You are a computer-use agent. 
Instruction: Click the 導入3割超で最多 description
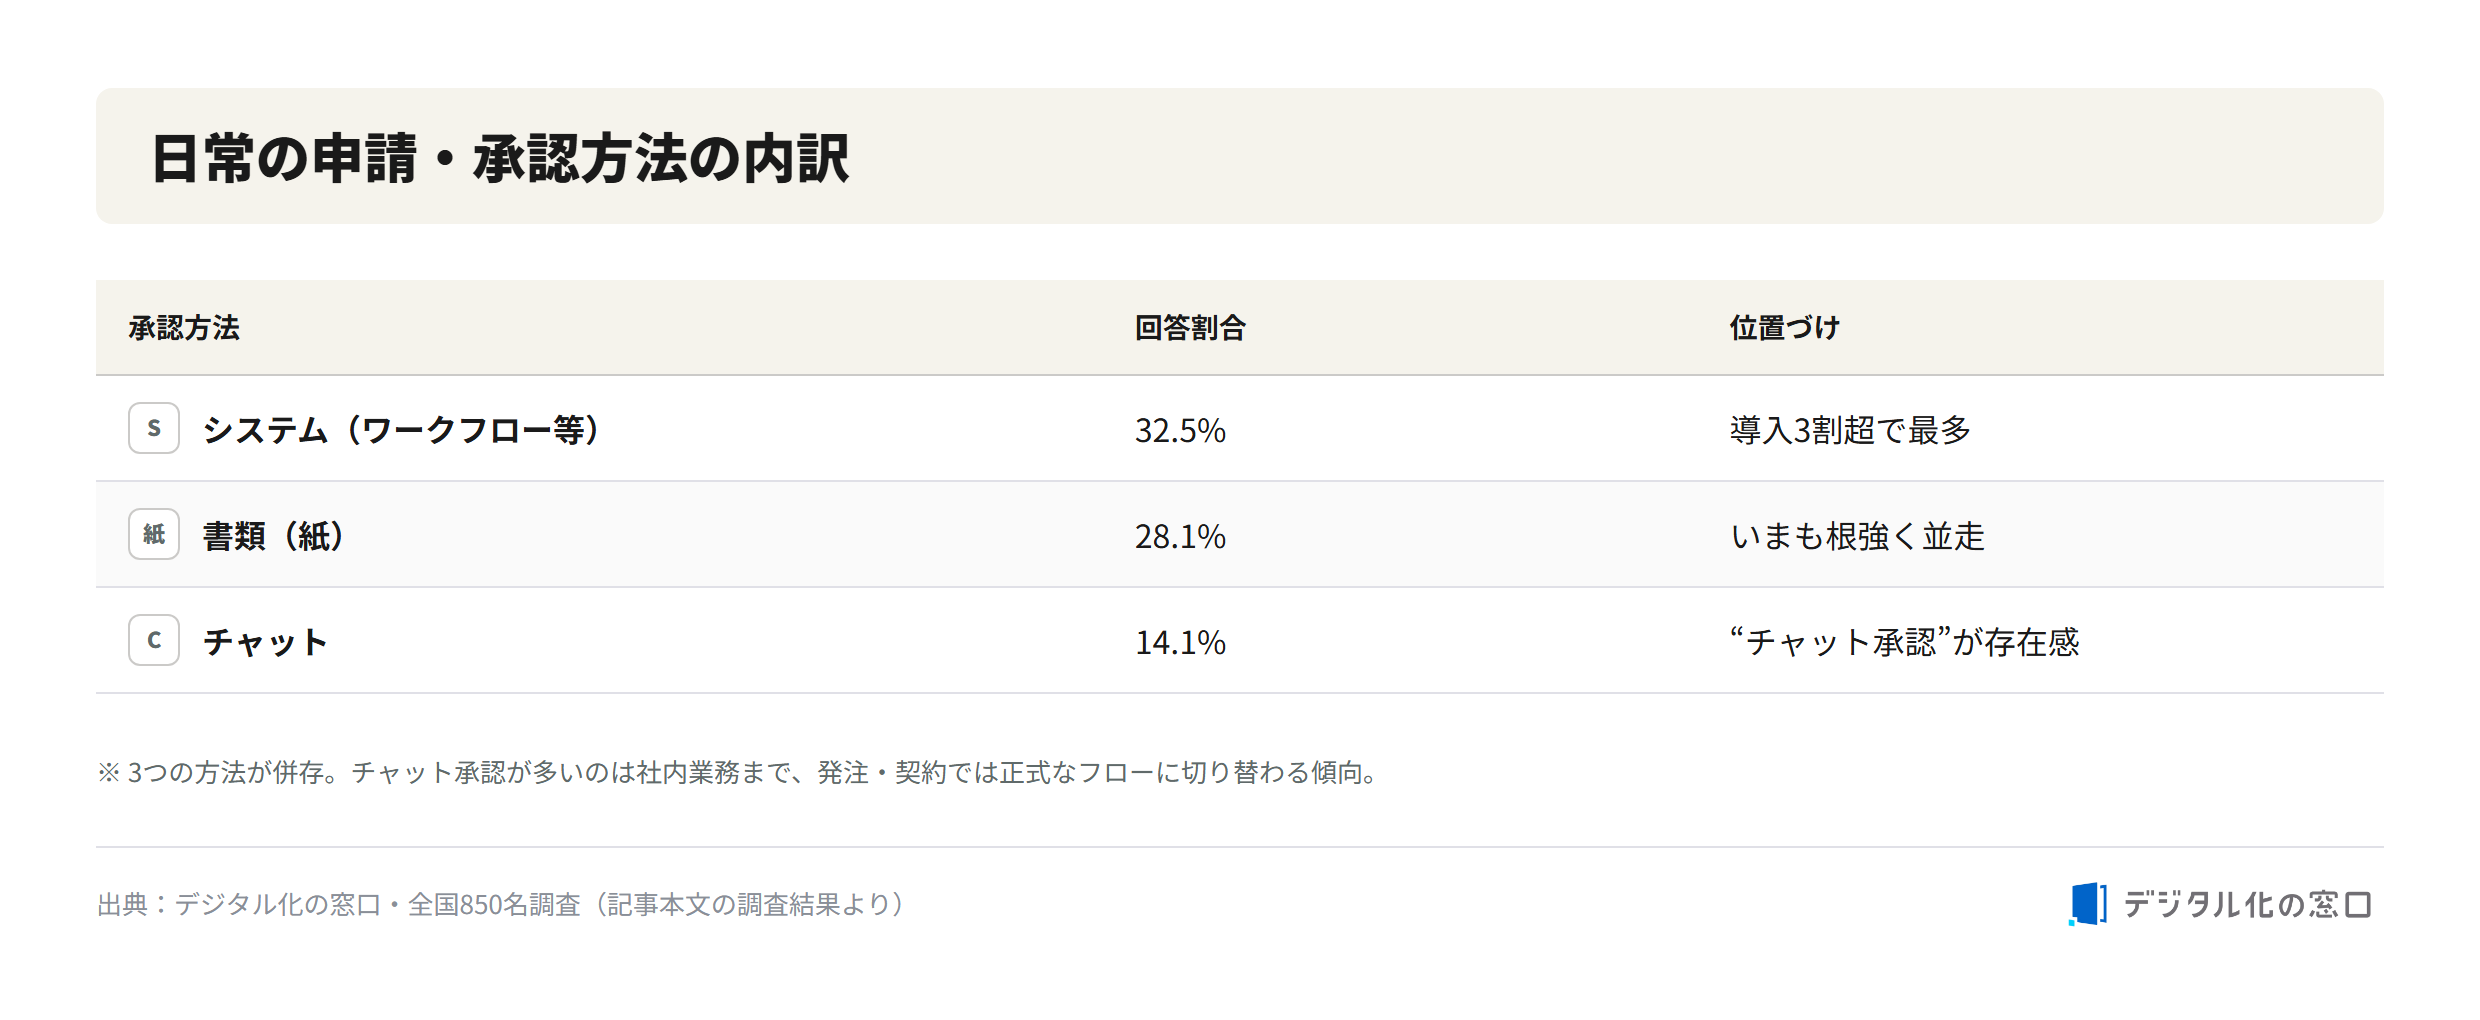coord(1850,430)
